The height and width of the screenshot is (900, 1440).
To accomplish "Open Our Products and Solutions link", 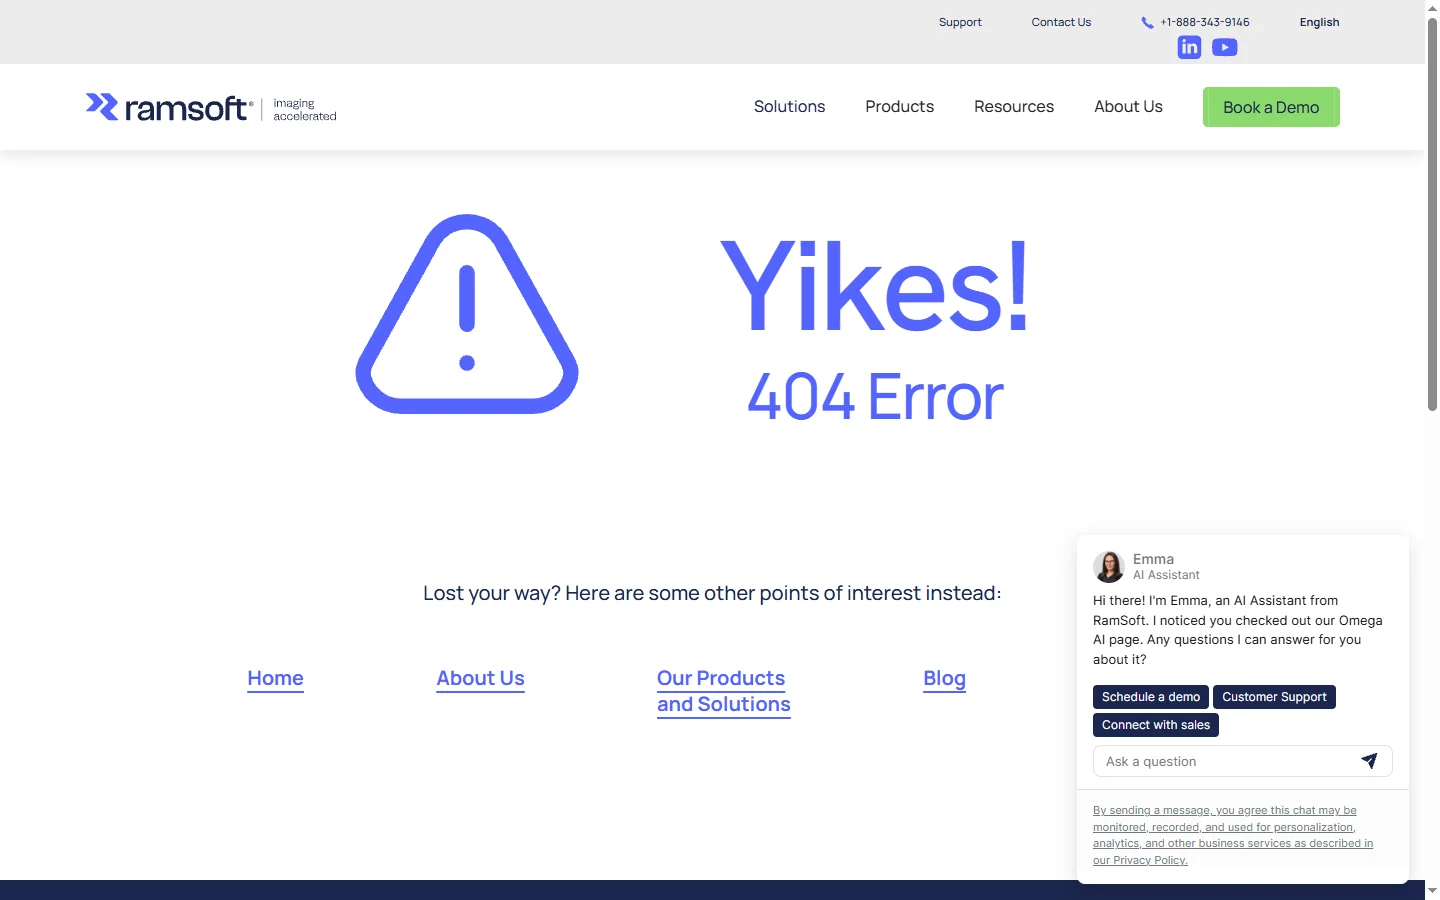I will [724, 691].
